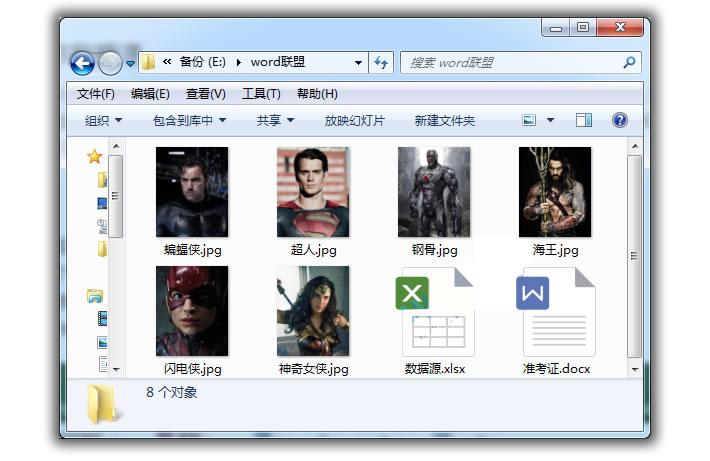The width and height of the screenshot is (710, 461).
Task: Refresh the folder with the refresh icon
Action: 381,62
